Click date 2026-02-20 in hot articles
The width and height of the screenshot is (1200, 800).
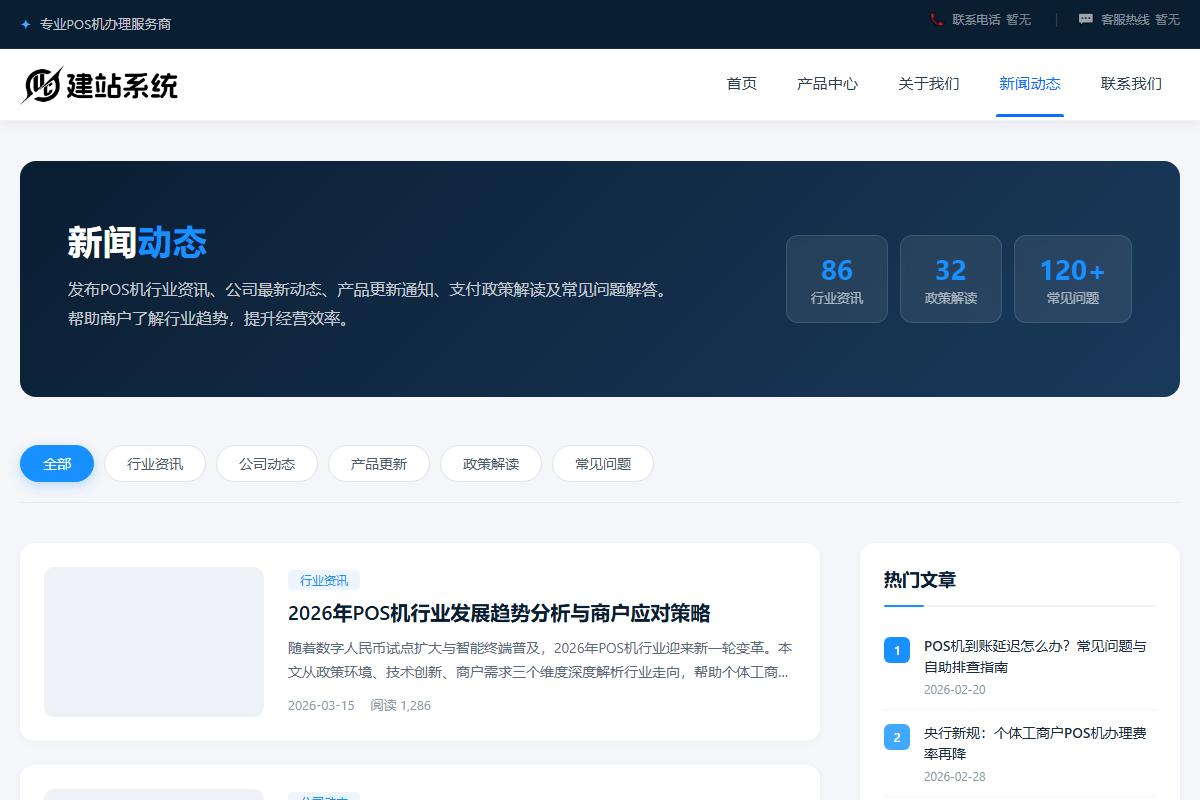coord(954,690)
